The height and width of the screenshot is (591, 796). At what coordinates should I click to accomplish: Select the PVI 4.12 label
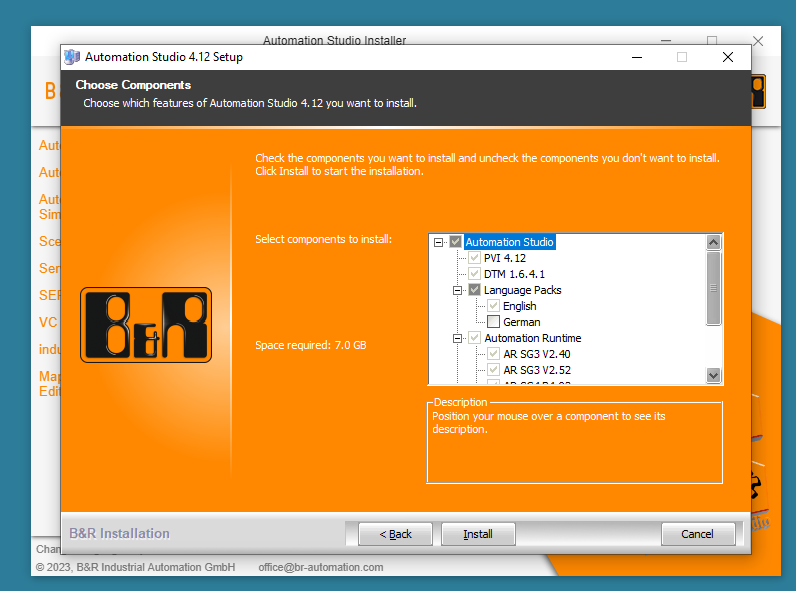point(505,258)
